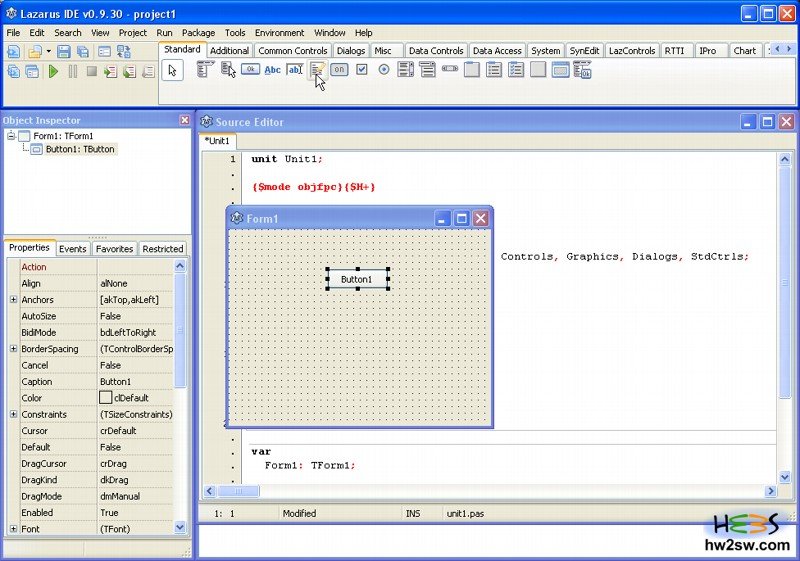Save the current unit with the Save icon
Image resolution: width=800 pixels, height=561 pixels.
pyautogui.click(x=64, y=52)
